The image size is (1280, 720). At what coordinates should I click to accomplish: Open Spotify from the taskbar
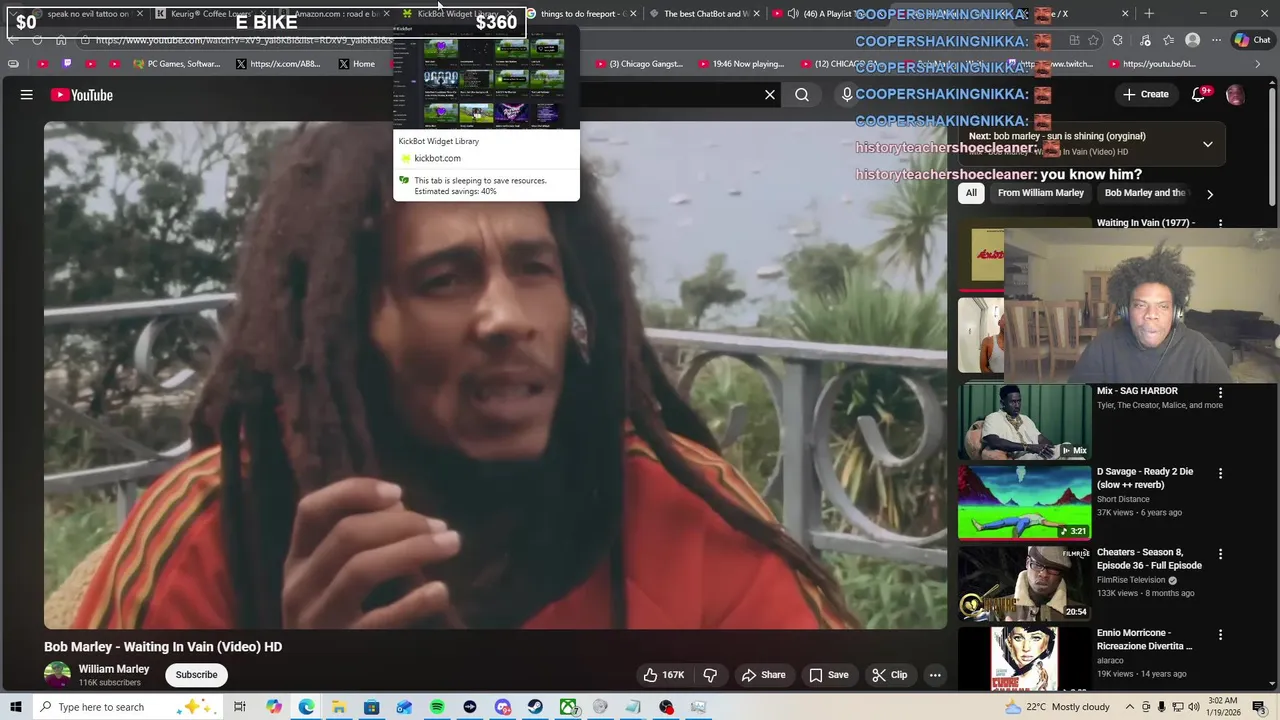[x=437, y=707]
